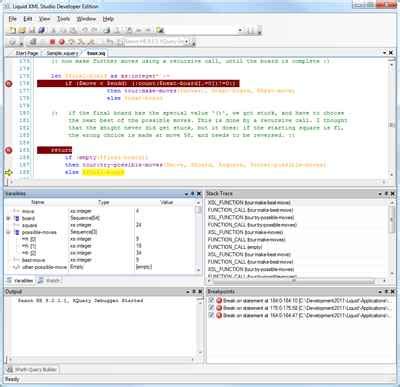The height and width of the screenshot is (387, 400).
Task: Click the Value column header in Variables
Action: (166, 202)
